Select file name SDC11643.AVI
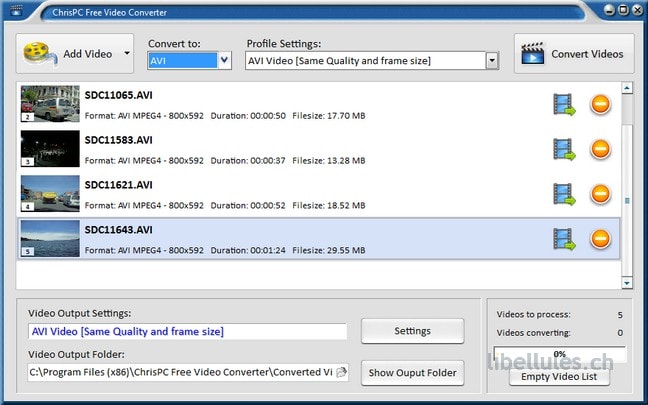The image size is (648, 405). tap(119, 230)
